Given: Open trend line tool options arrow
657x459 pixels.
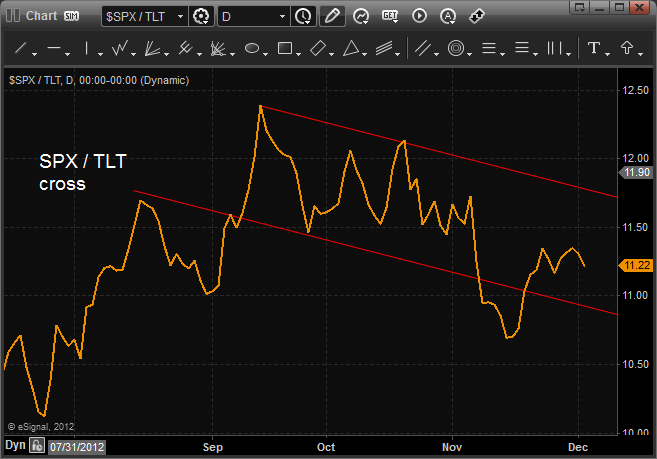Looking at the screenshot, I should (x=35, y=54).
